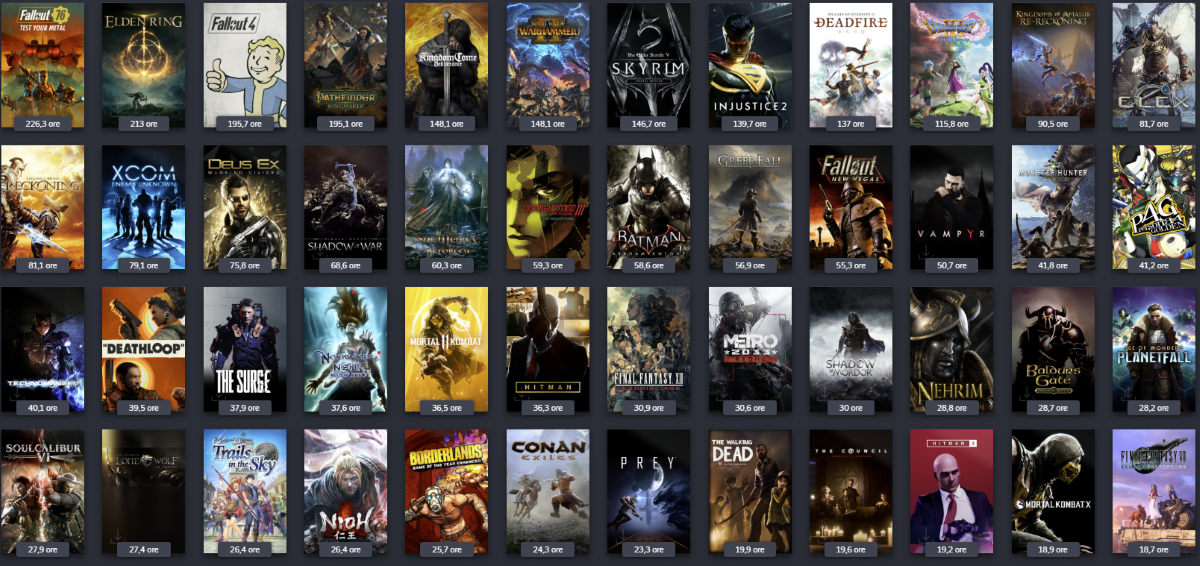Open the Kingdom Come Deliverance cover
The image size is (1200, 566).
[447, 65]
